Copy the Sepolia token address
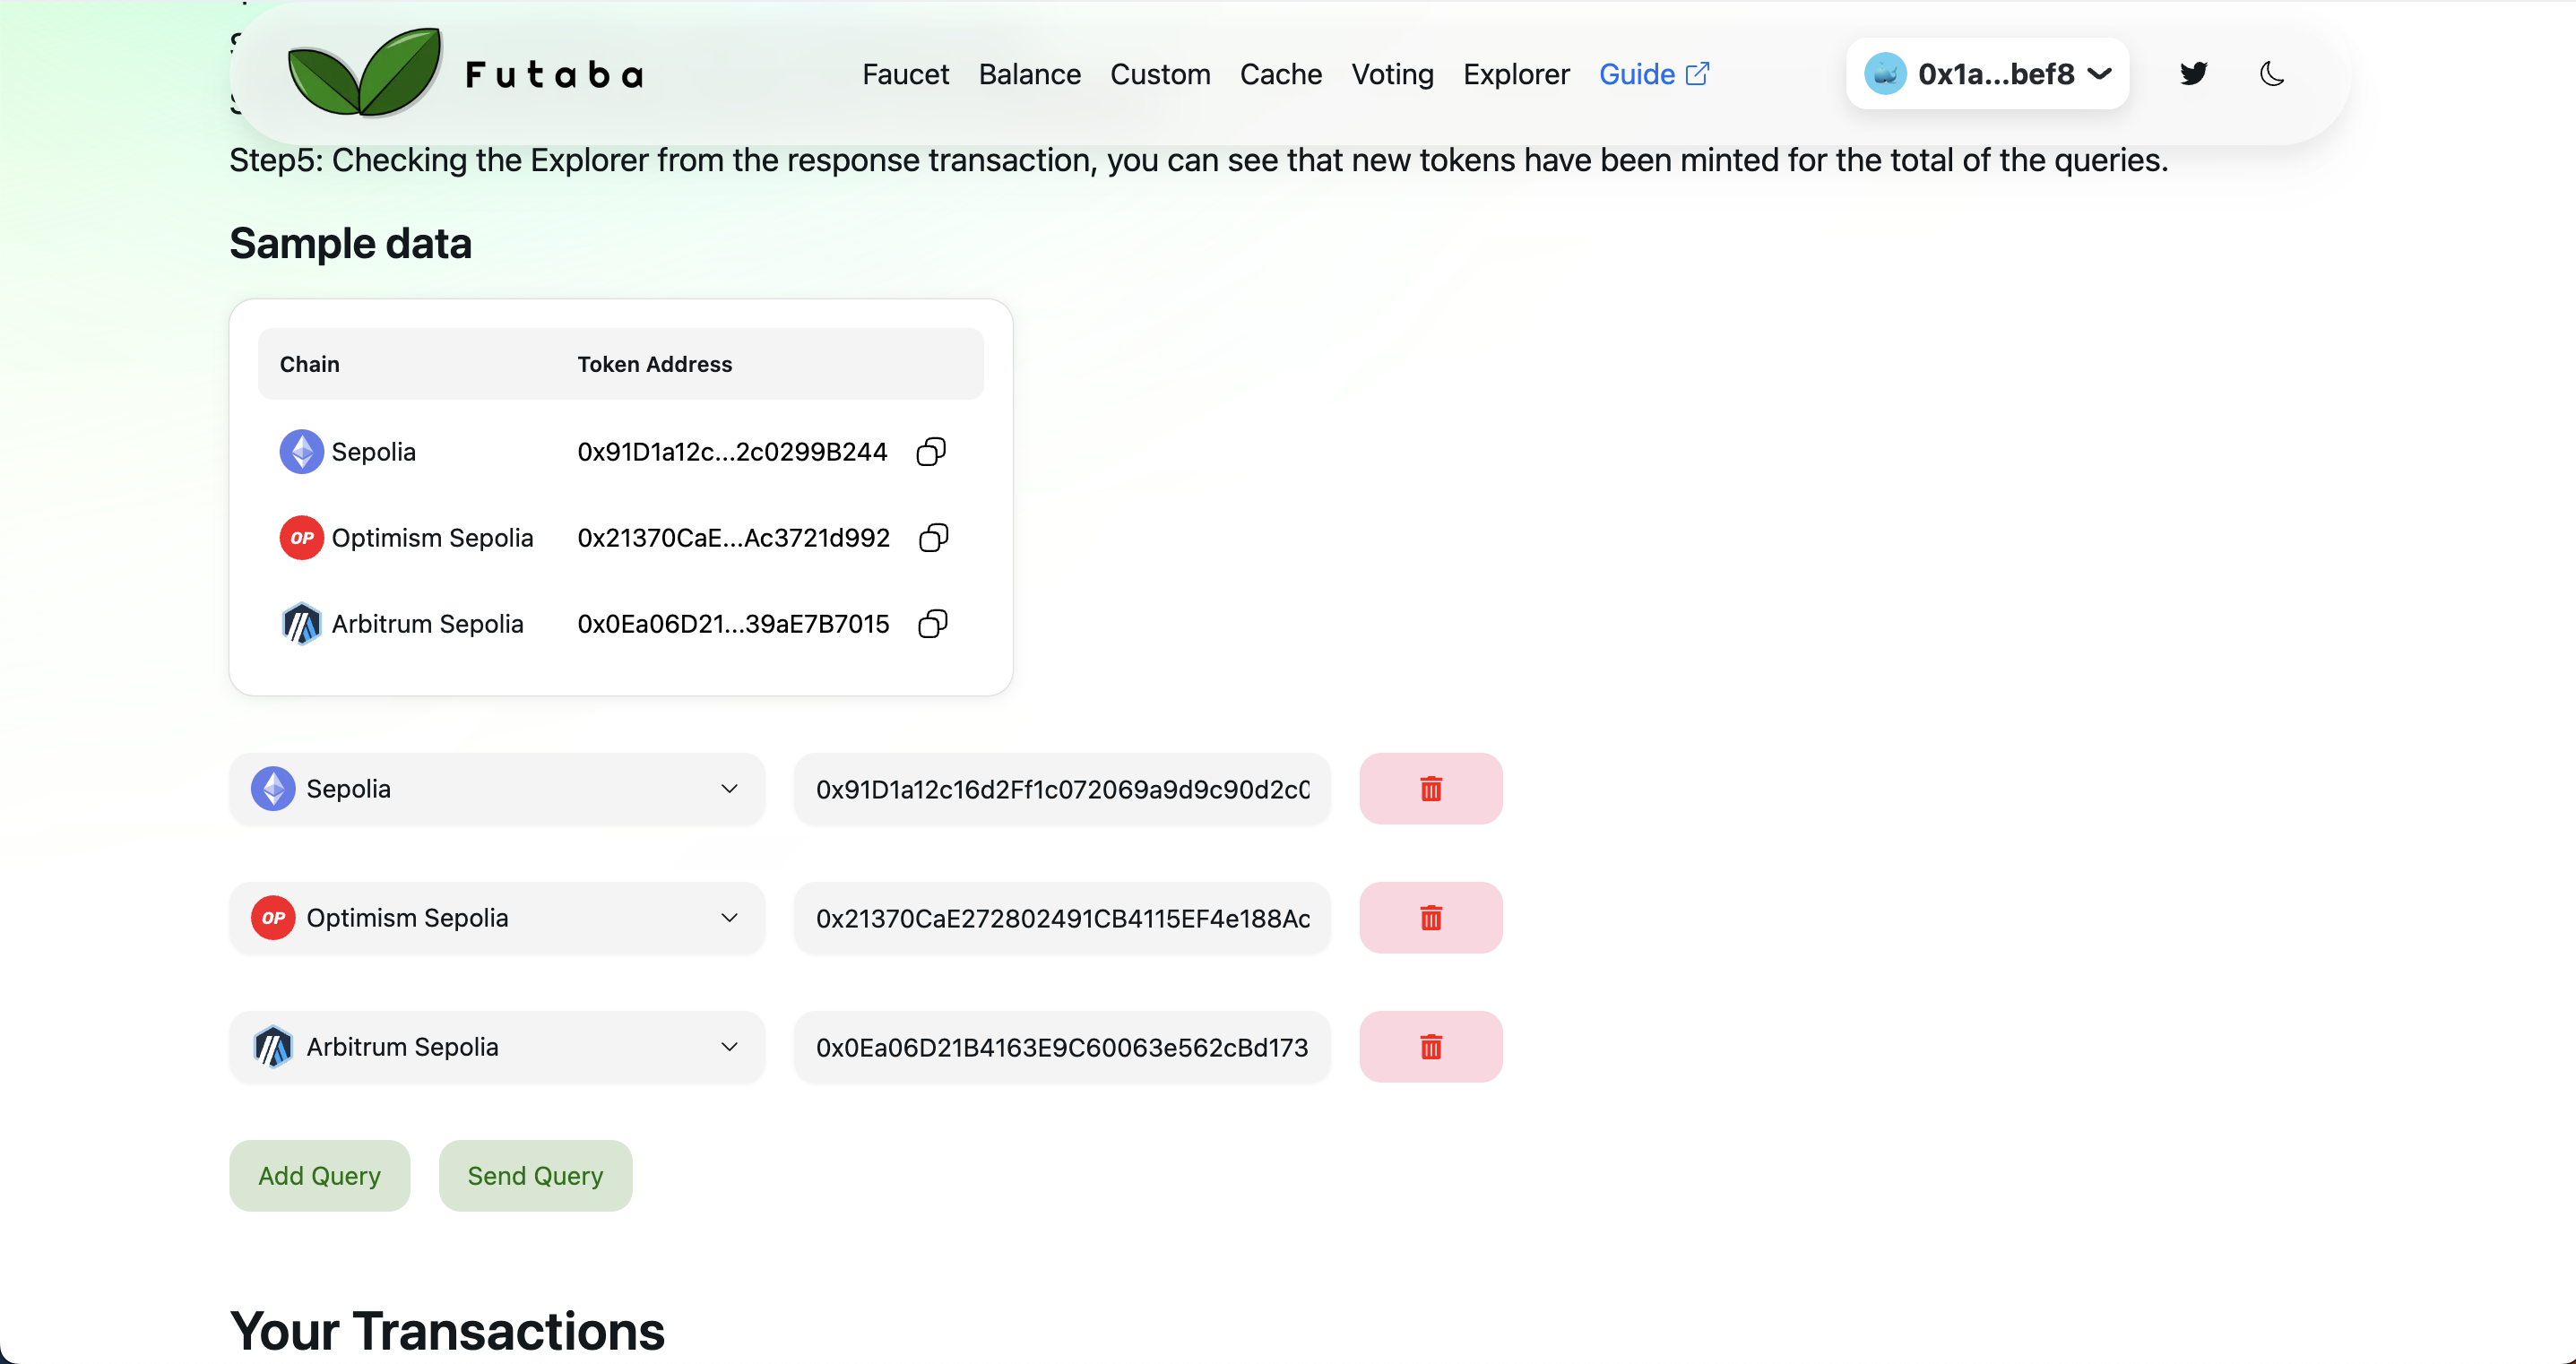Image resolution: width=2576 pixels, height=1364 pixels. [x=931, y=452]
